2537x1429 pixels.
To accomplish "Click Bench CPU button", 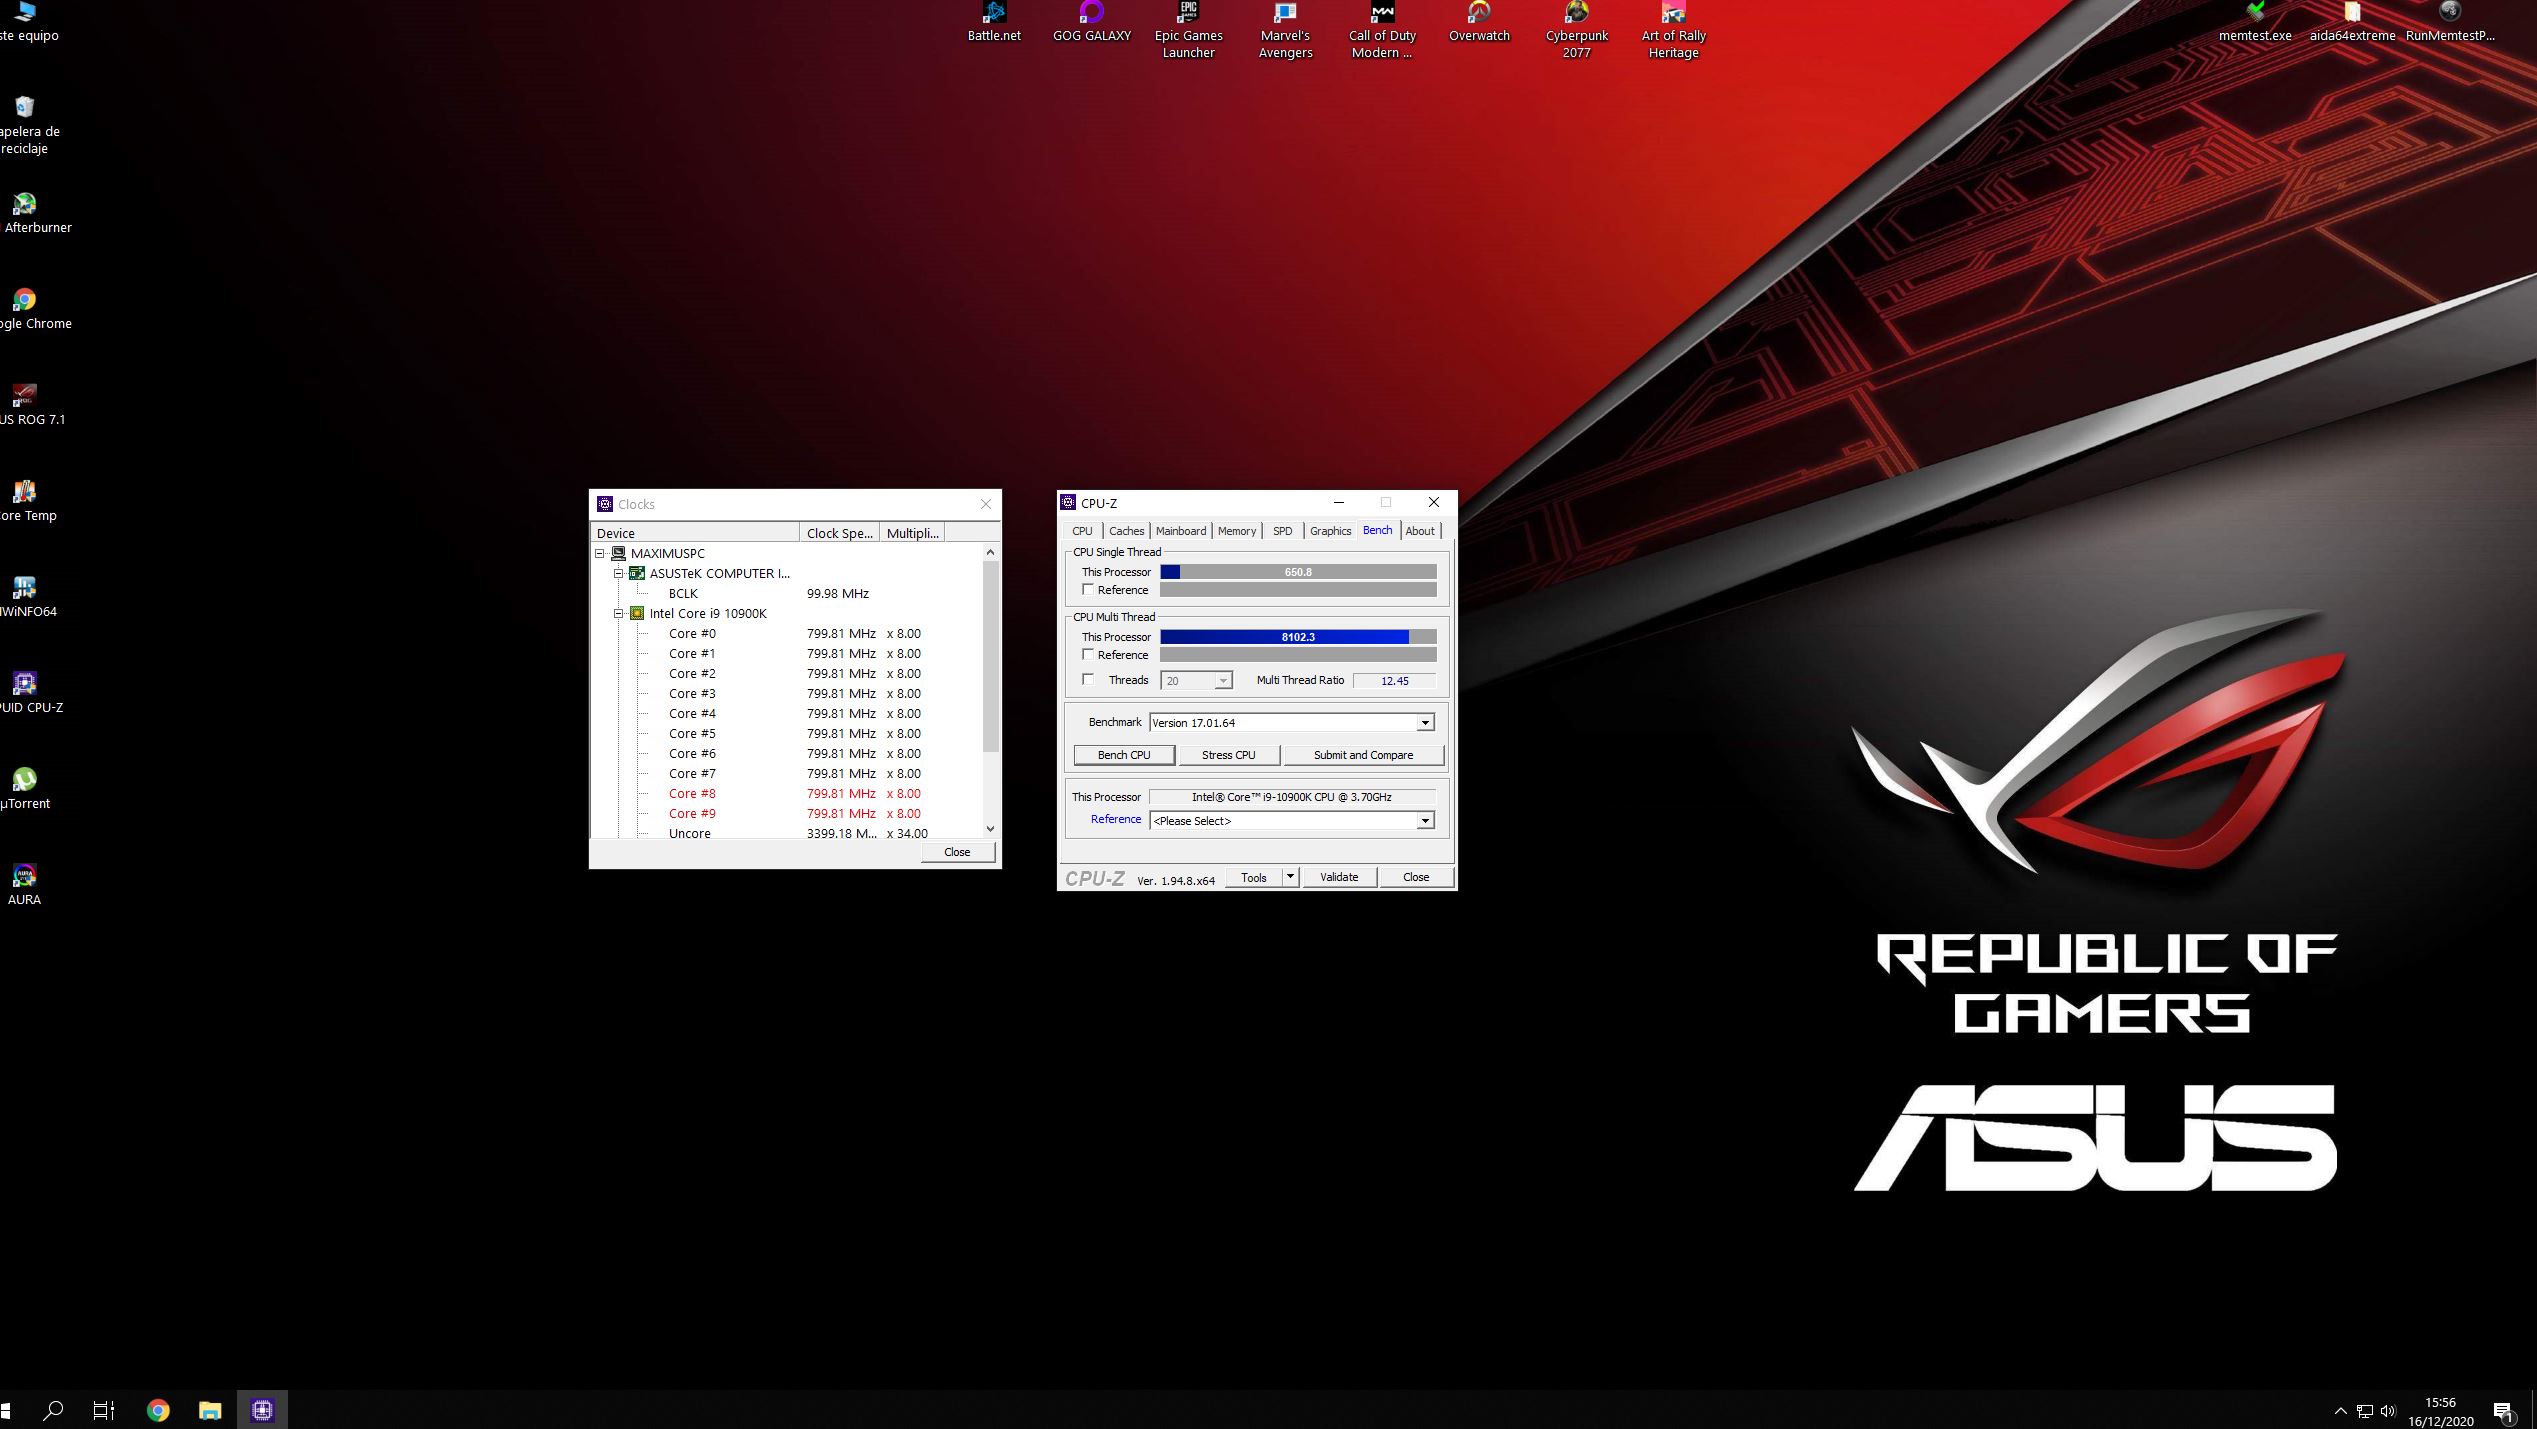I will (x=1124, y=755).
